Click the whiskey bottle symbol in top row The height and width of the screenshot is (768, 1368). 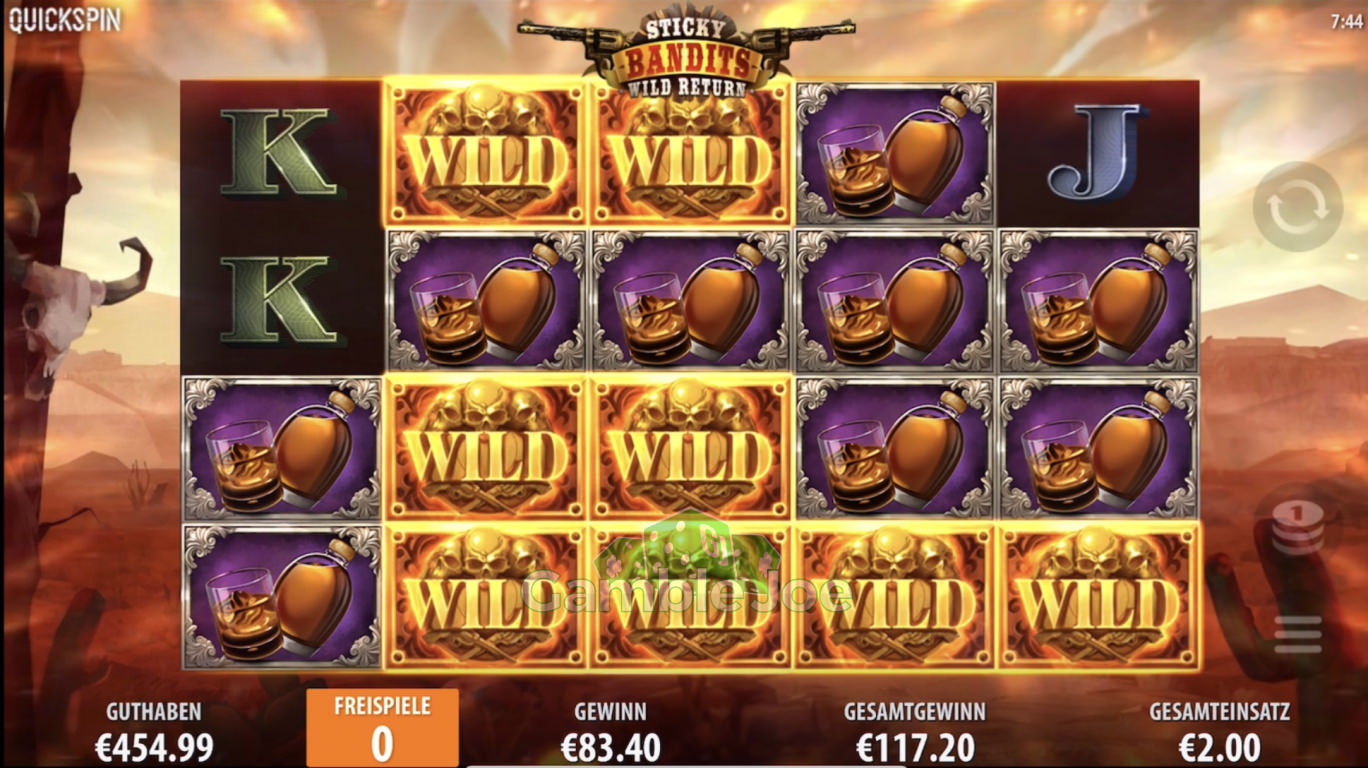[x=894, y=153]
